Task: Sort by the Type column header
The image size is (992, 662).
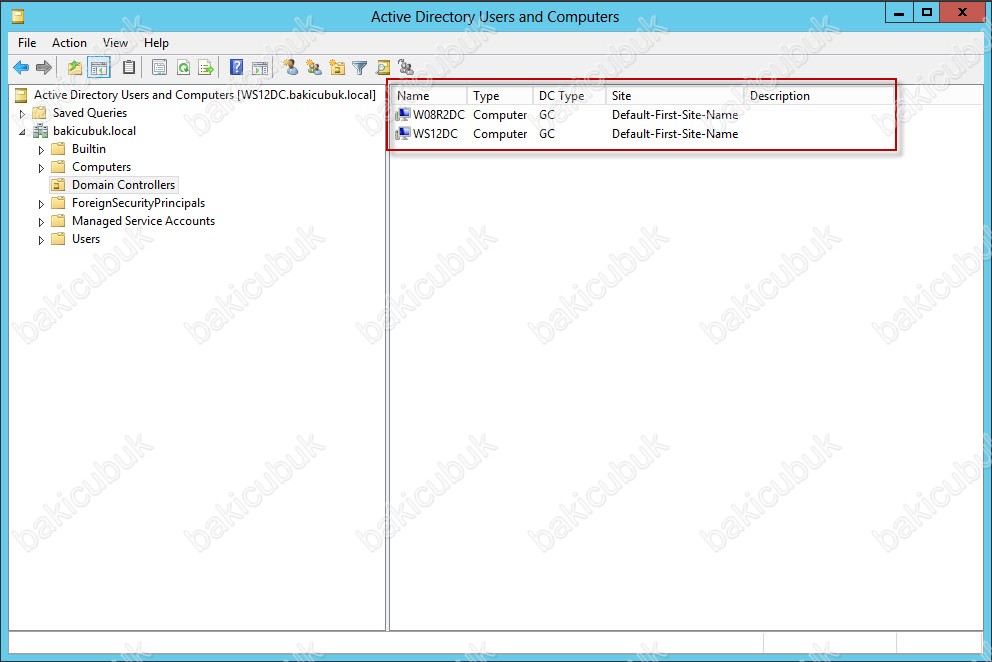Action: point(500,96)
